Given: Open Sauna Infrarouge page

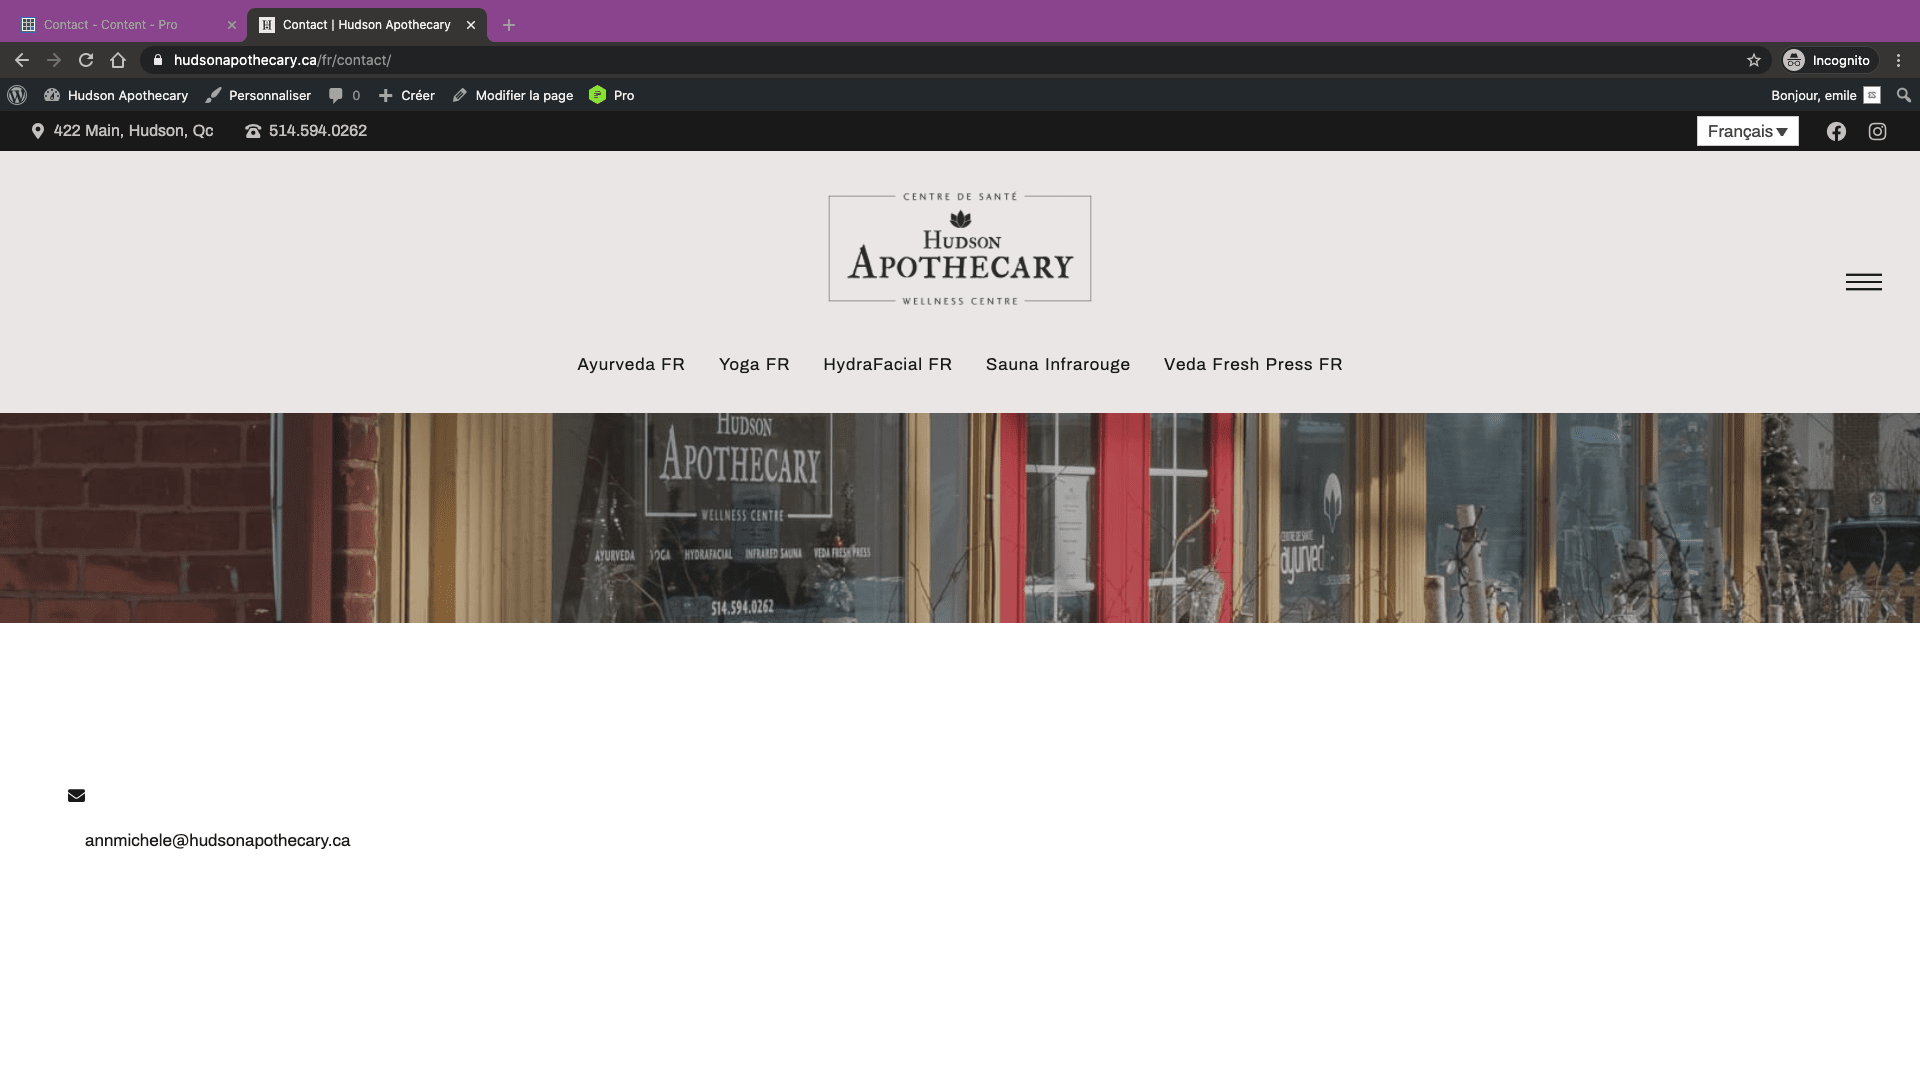Looking at the screenshot, I should click(1058, 364).
